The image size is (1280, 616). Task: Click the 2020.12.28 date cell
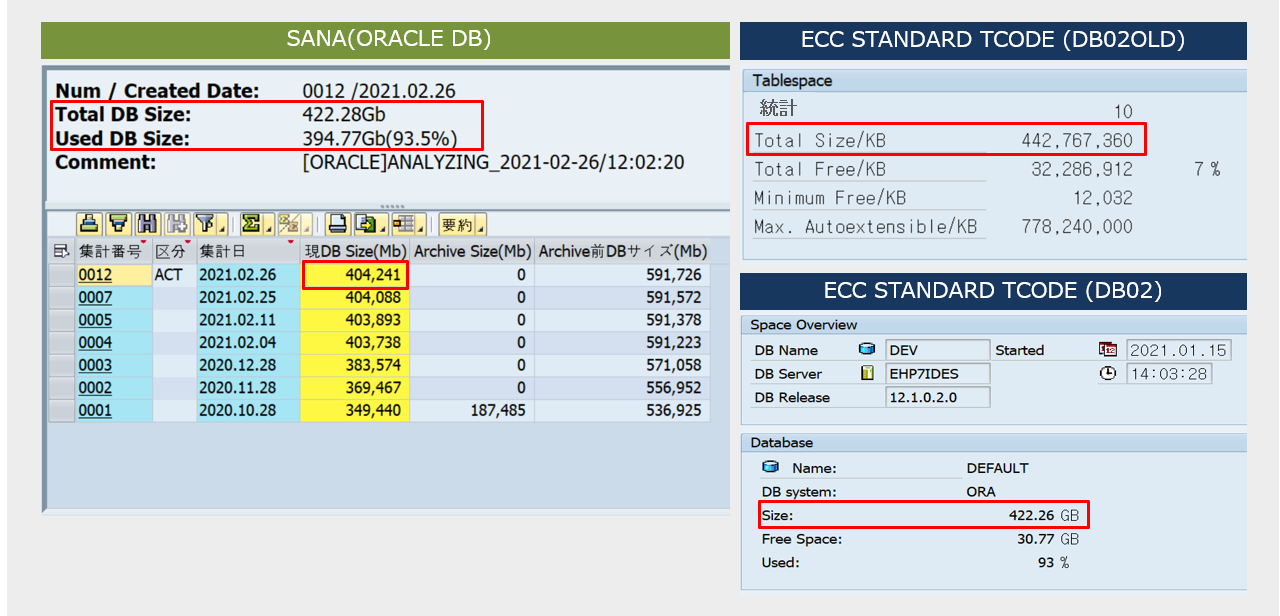(248, 365)
